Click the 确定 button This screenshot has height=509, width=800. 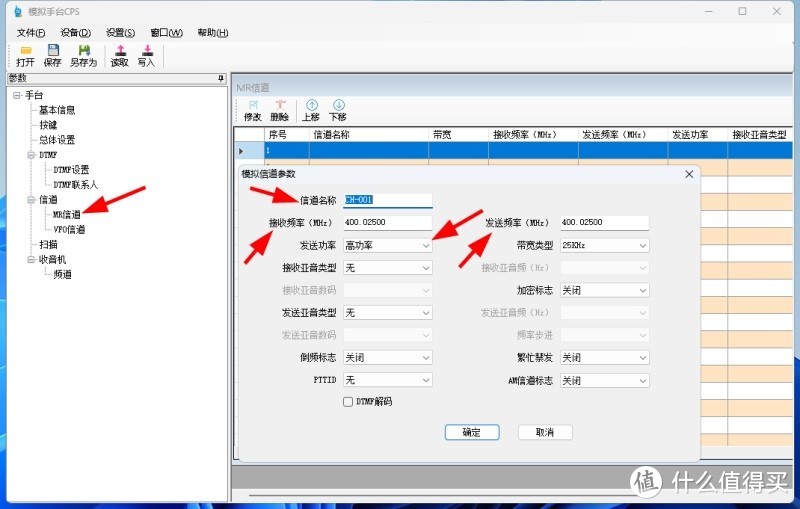click(471, 432)
